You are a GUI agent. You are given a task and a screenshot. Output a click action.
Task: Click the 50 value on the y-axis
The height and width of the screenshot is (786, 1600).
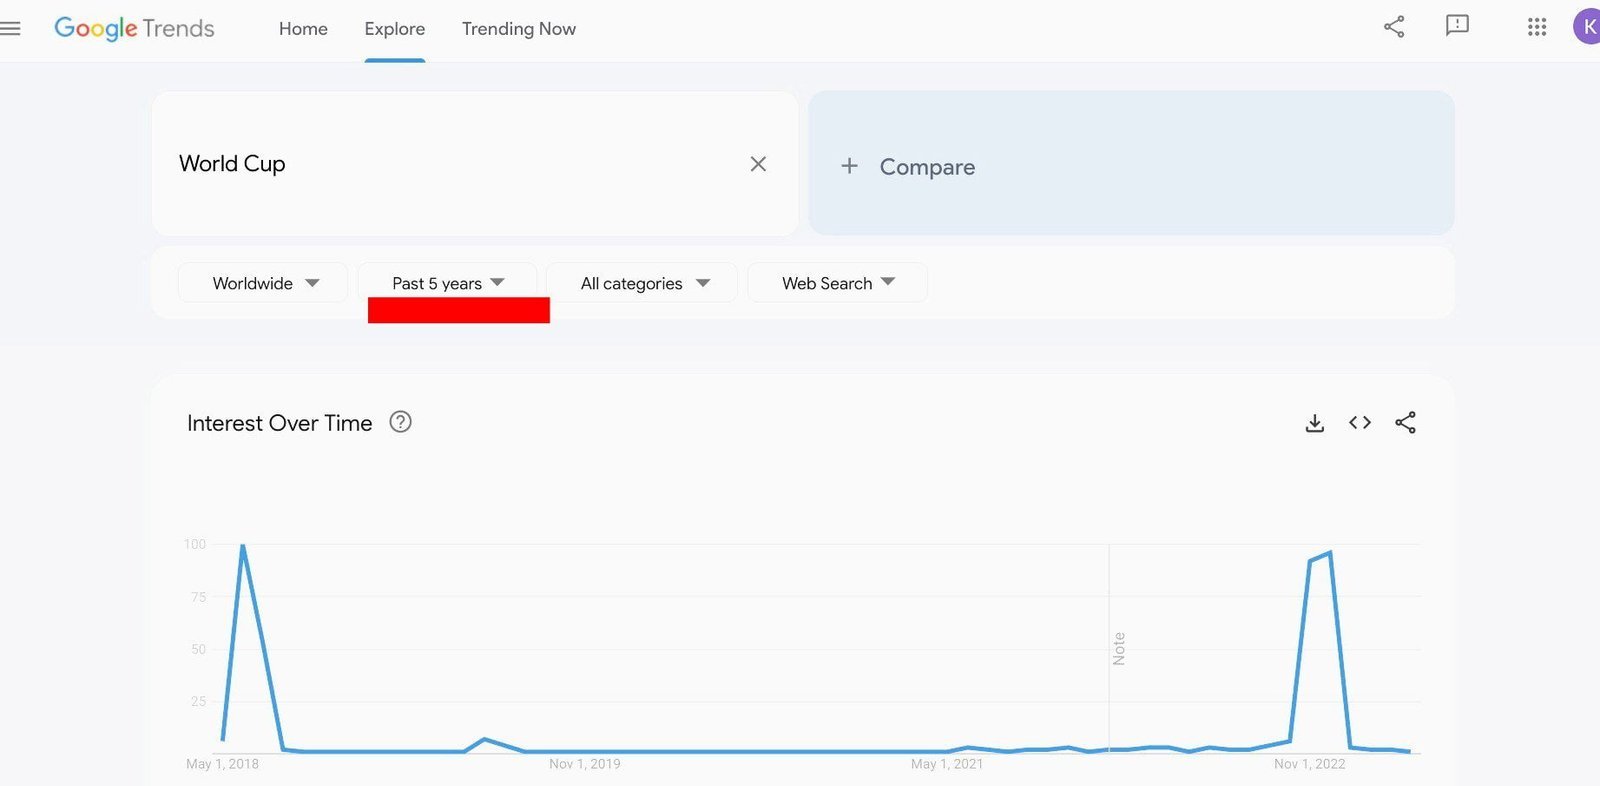click(198, 649)
